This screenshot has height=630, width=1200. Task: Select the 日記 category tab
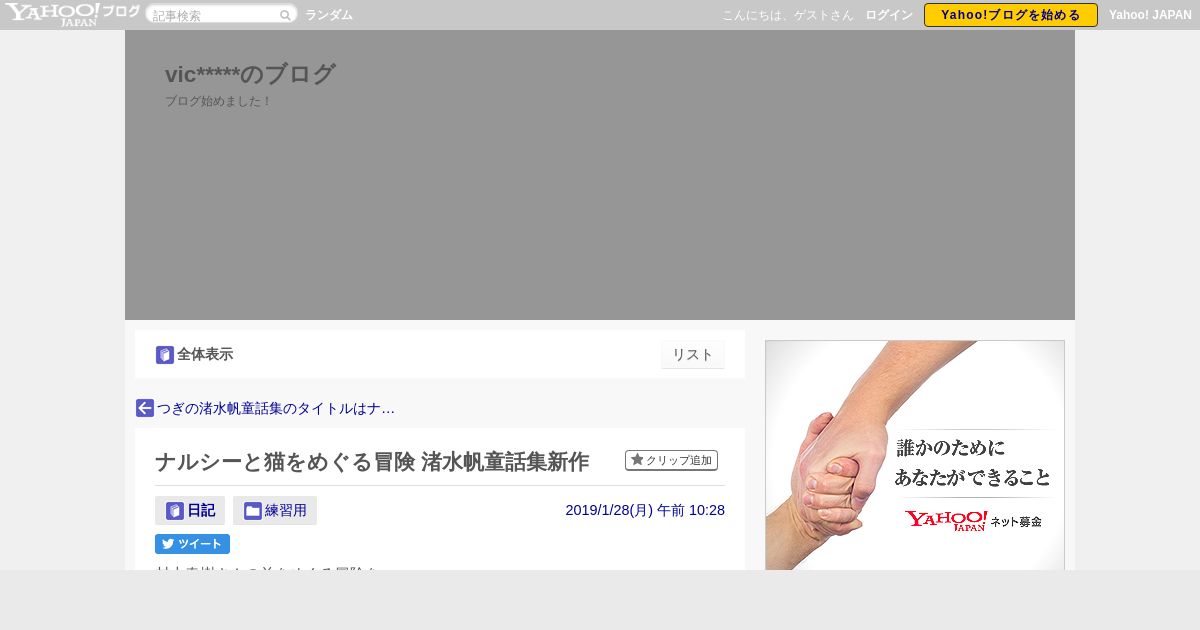(x=190, y=510)
